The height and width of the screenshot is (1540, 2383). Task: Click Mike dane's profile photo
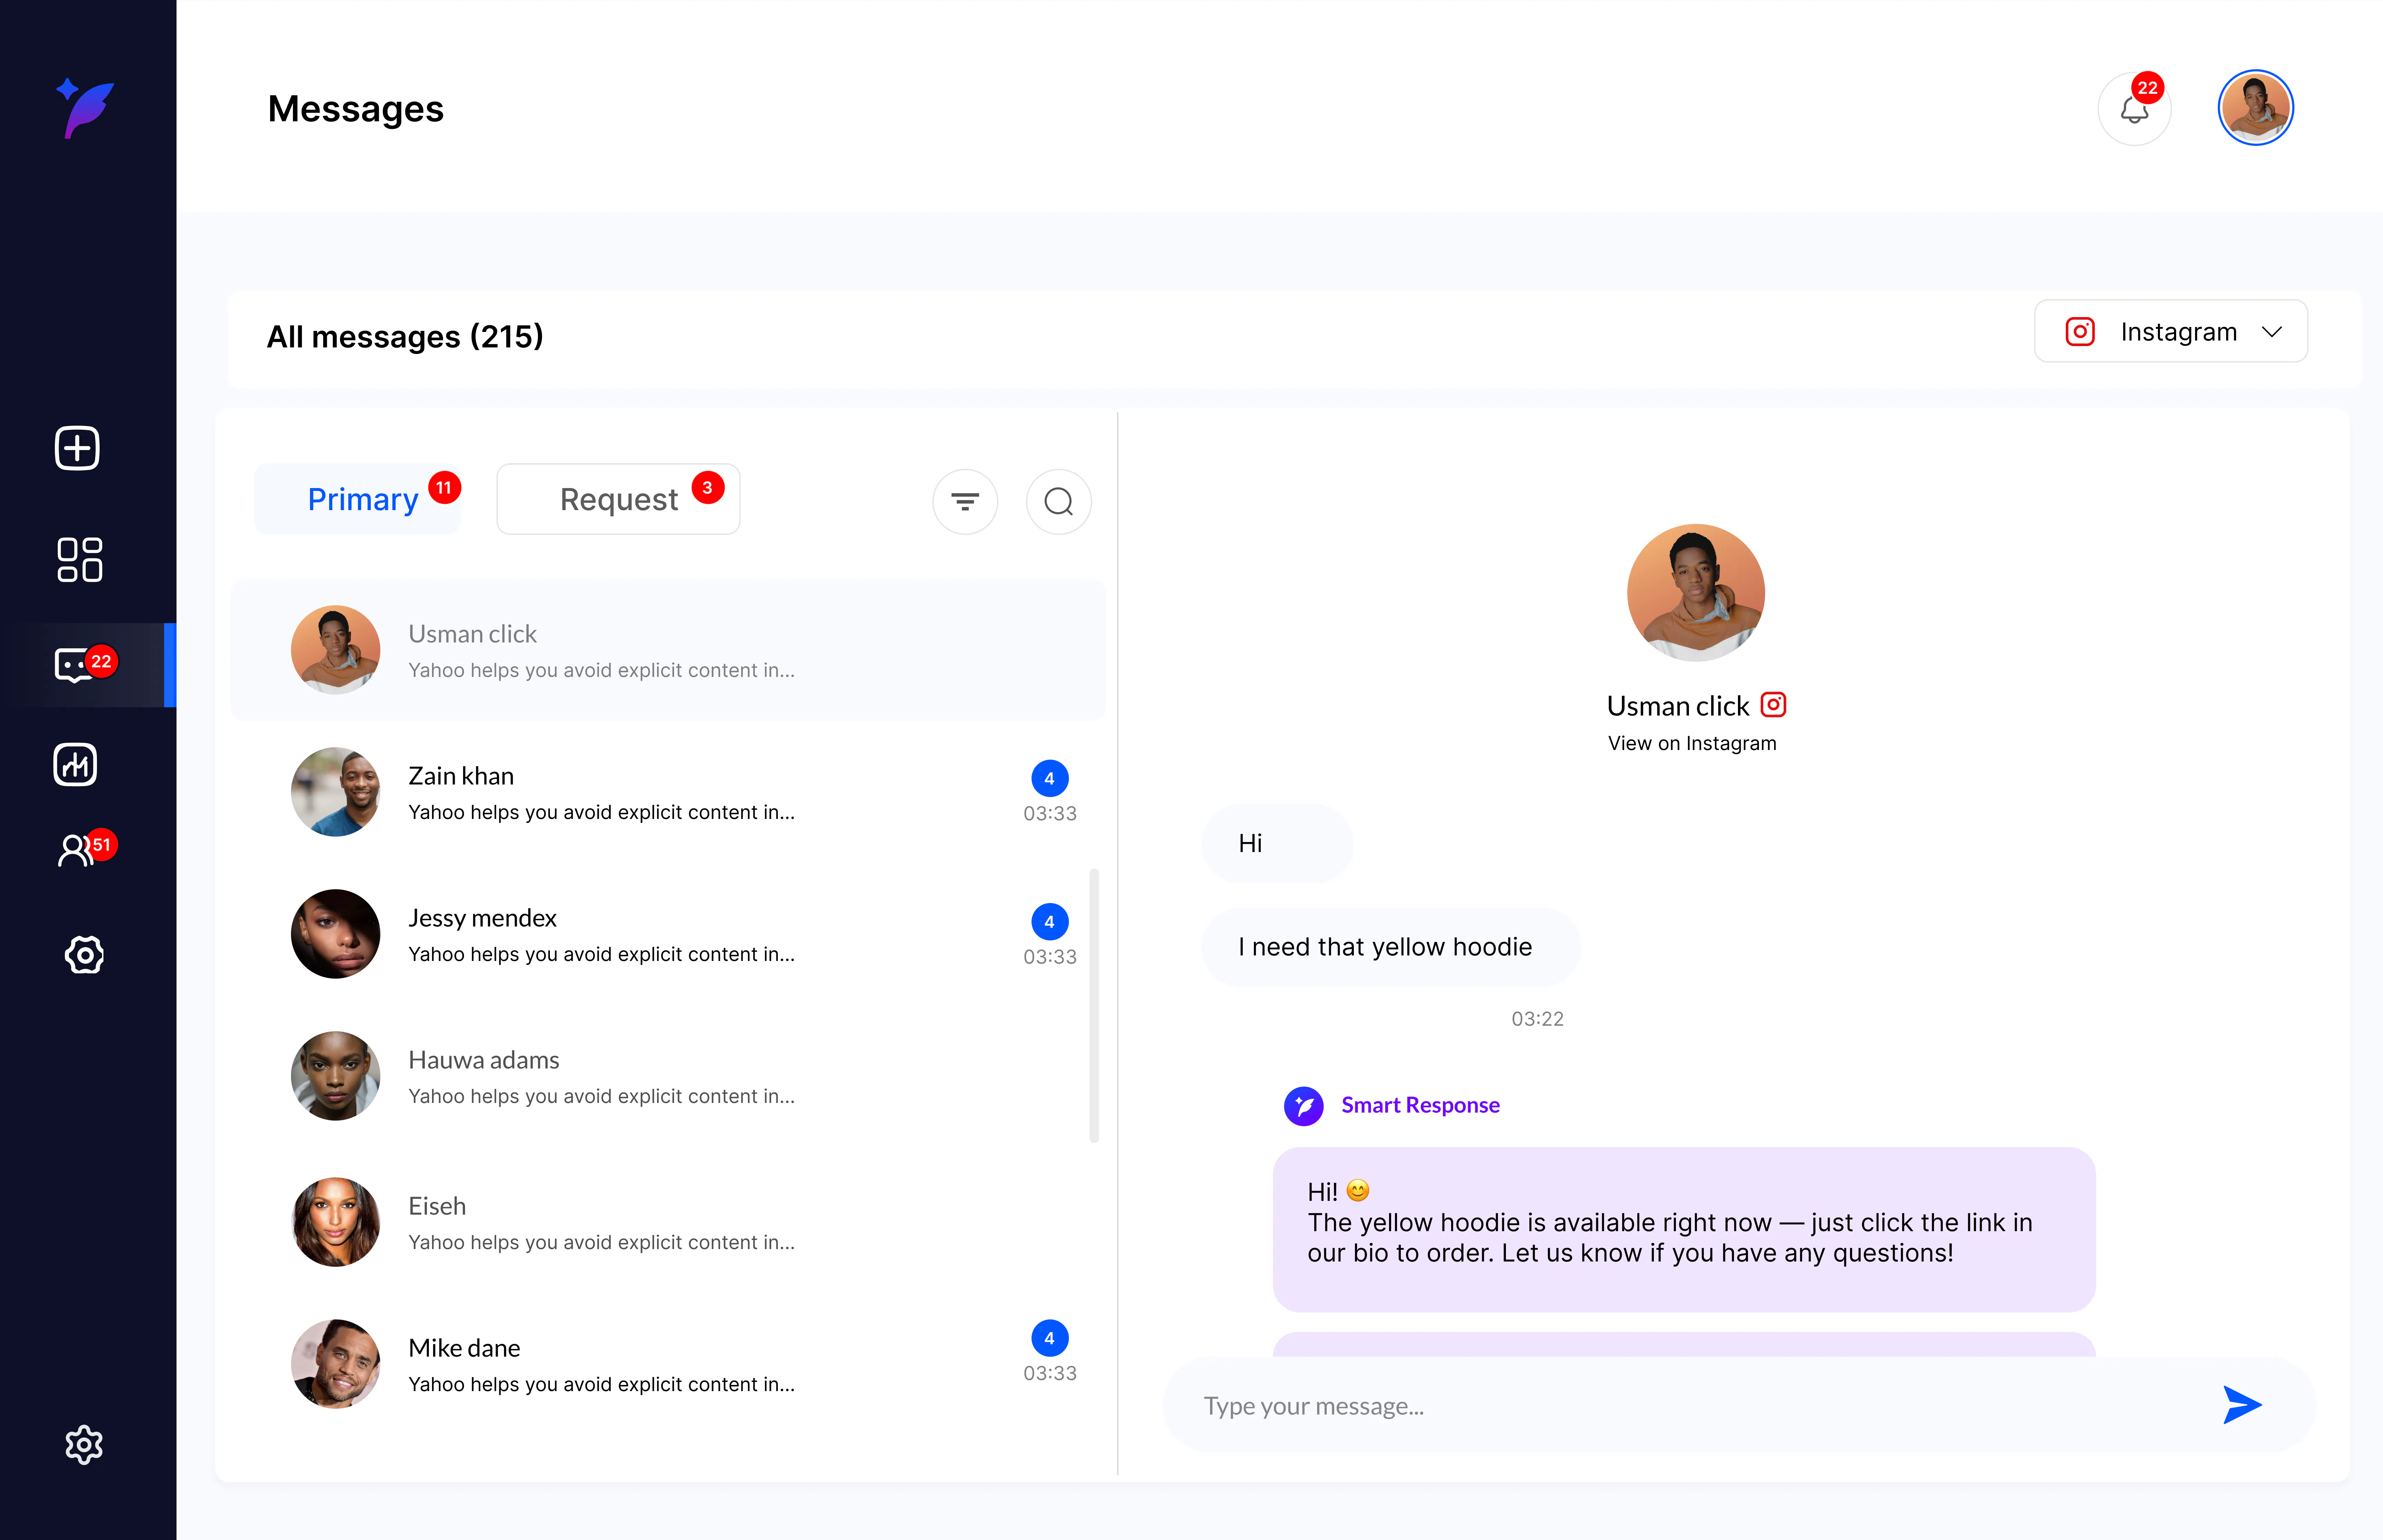335,1364
